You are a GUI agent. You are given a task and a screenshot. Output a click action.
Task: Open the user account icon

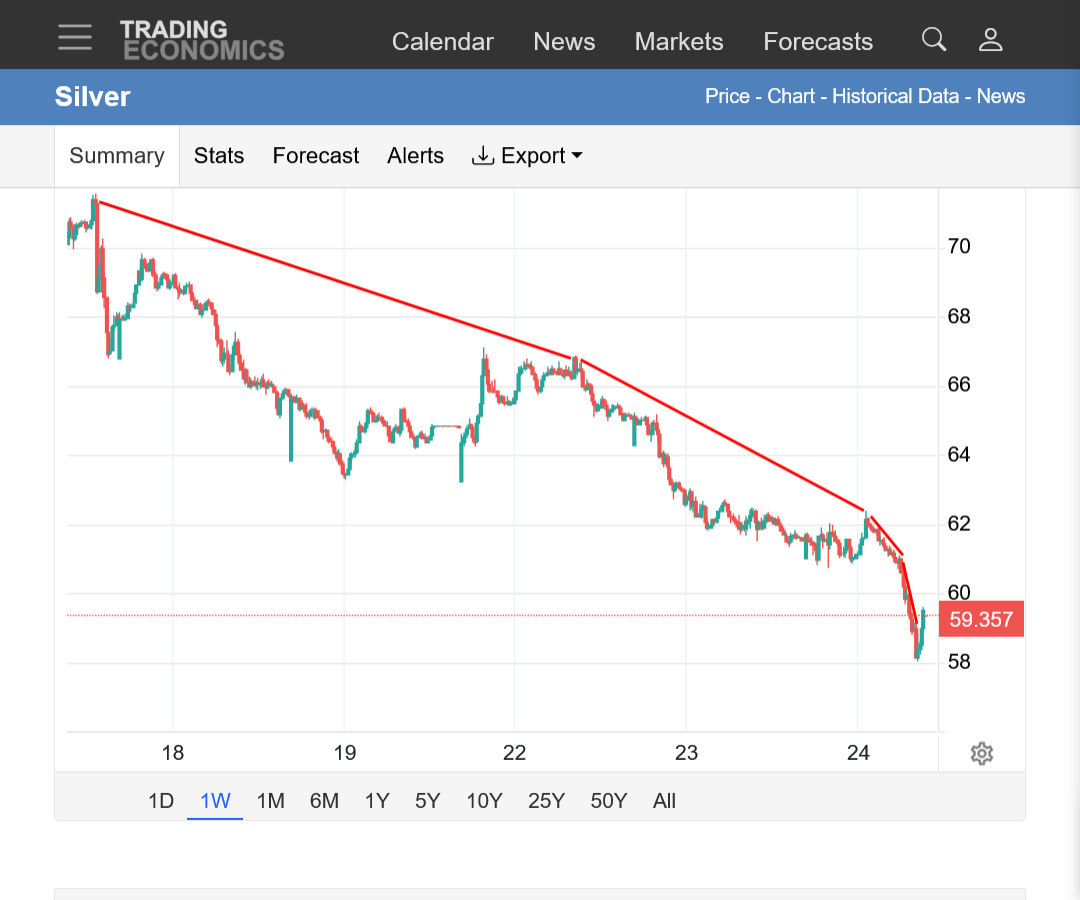click(x=990, y=39)
